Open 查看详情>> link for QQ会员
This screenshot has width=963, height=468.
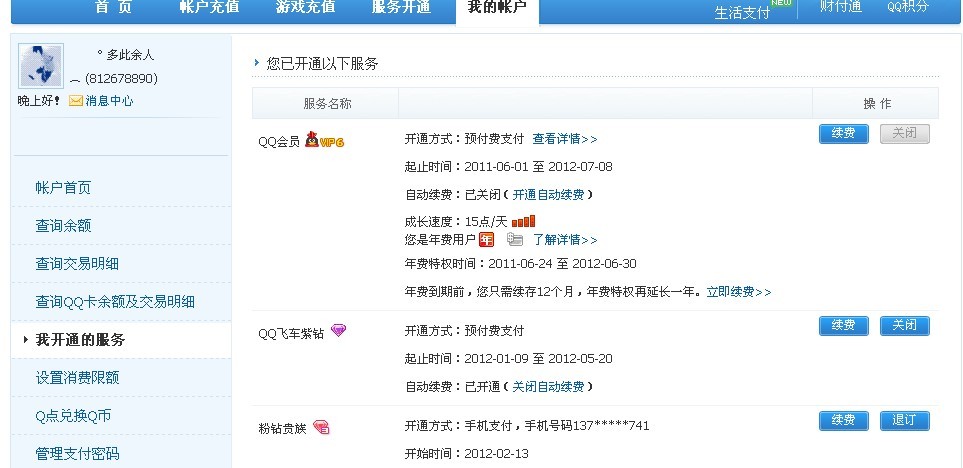(x=564, y=139)
